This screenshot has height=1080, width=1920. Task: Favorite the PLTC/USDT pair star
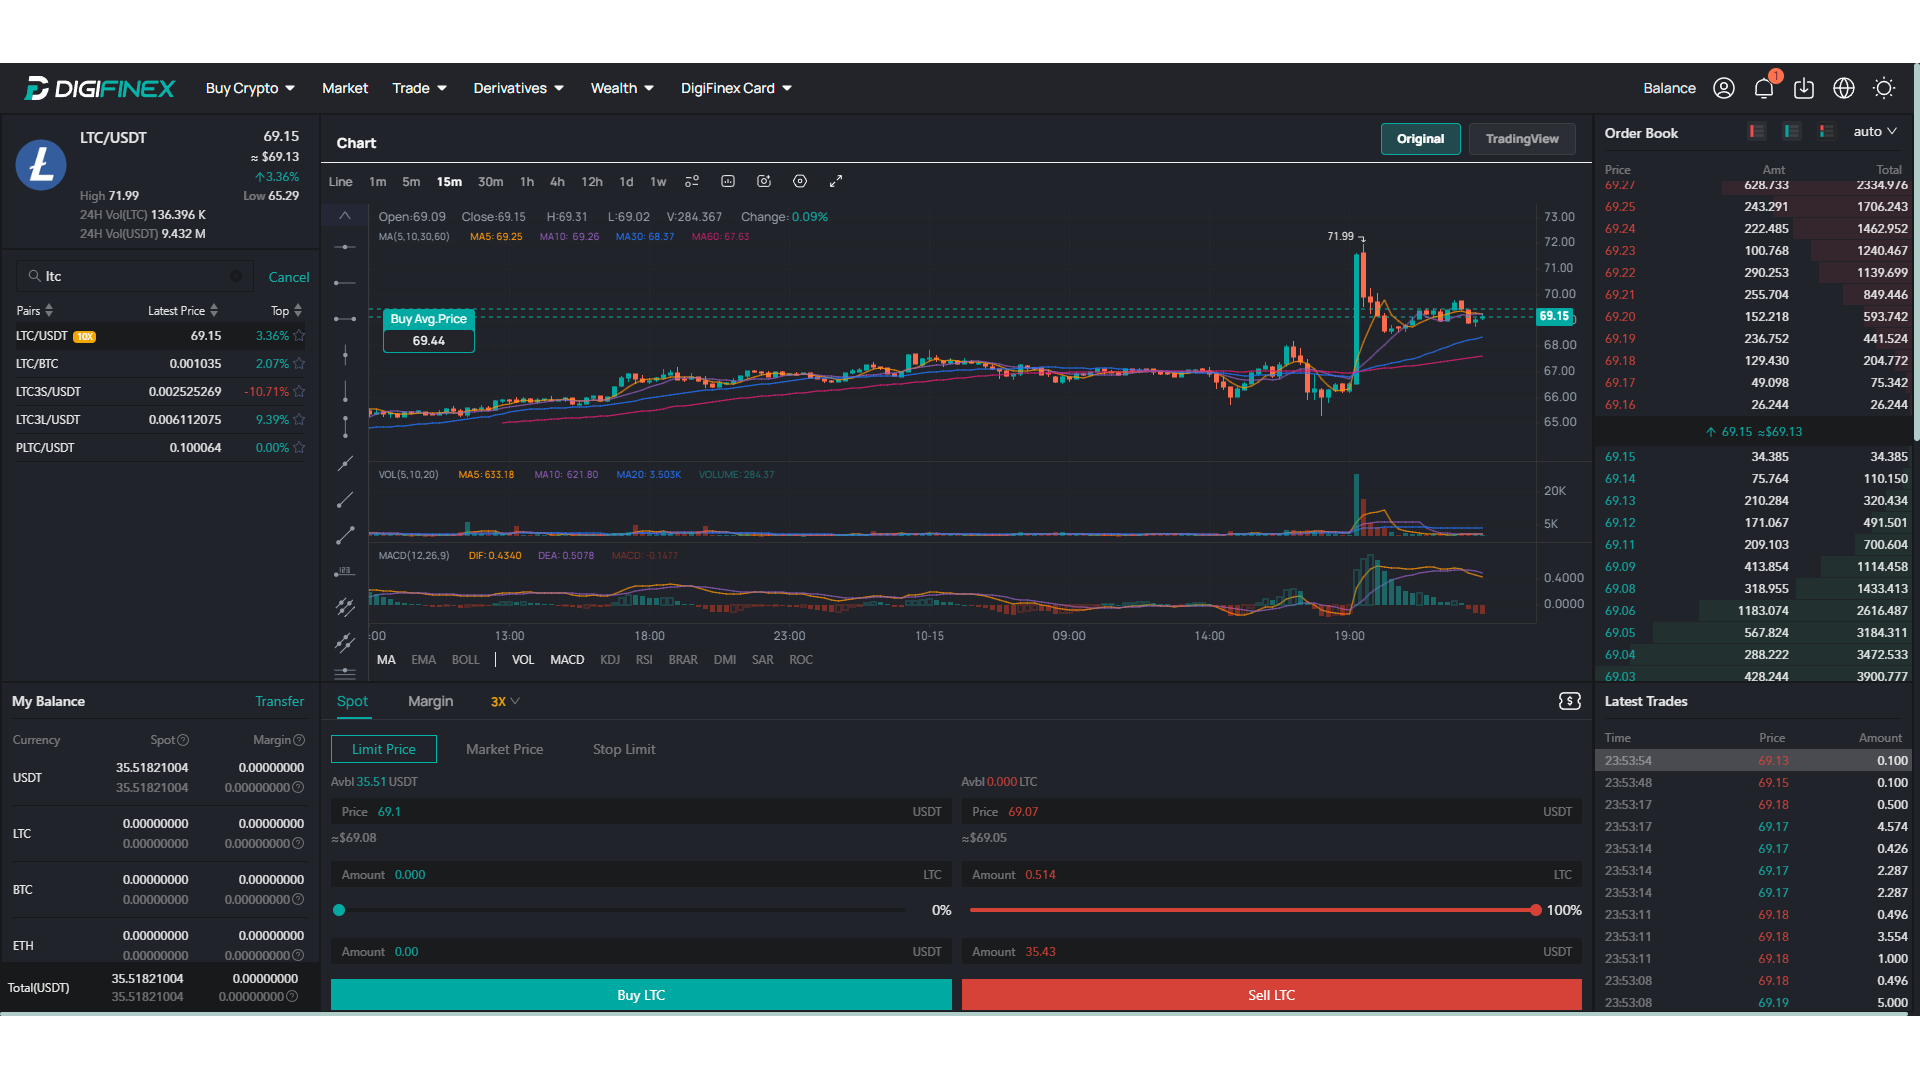(x=299, y=448)
